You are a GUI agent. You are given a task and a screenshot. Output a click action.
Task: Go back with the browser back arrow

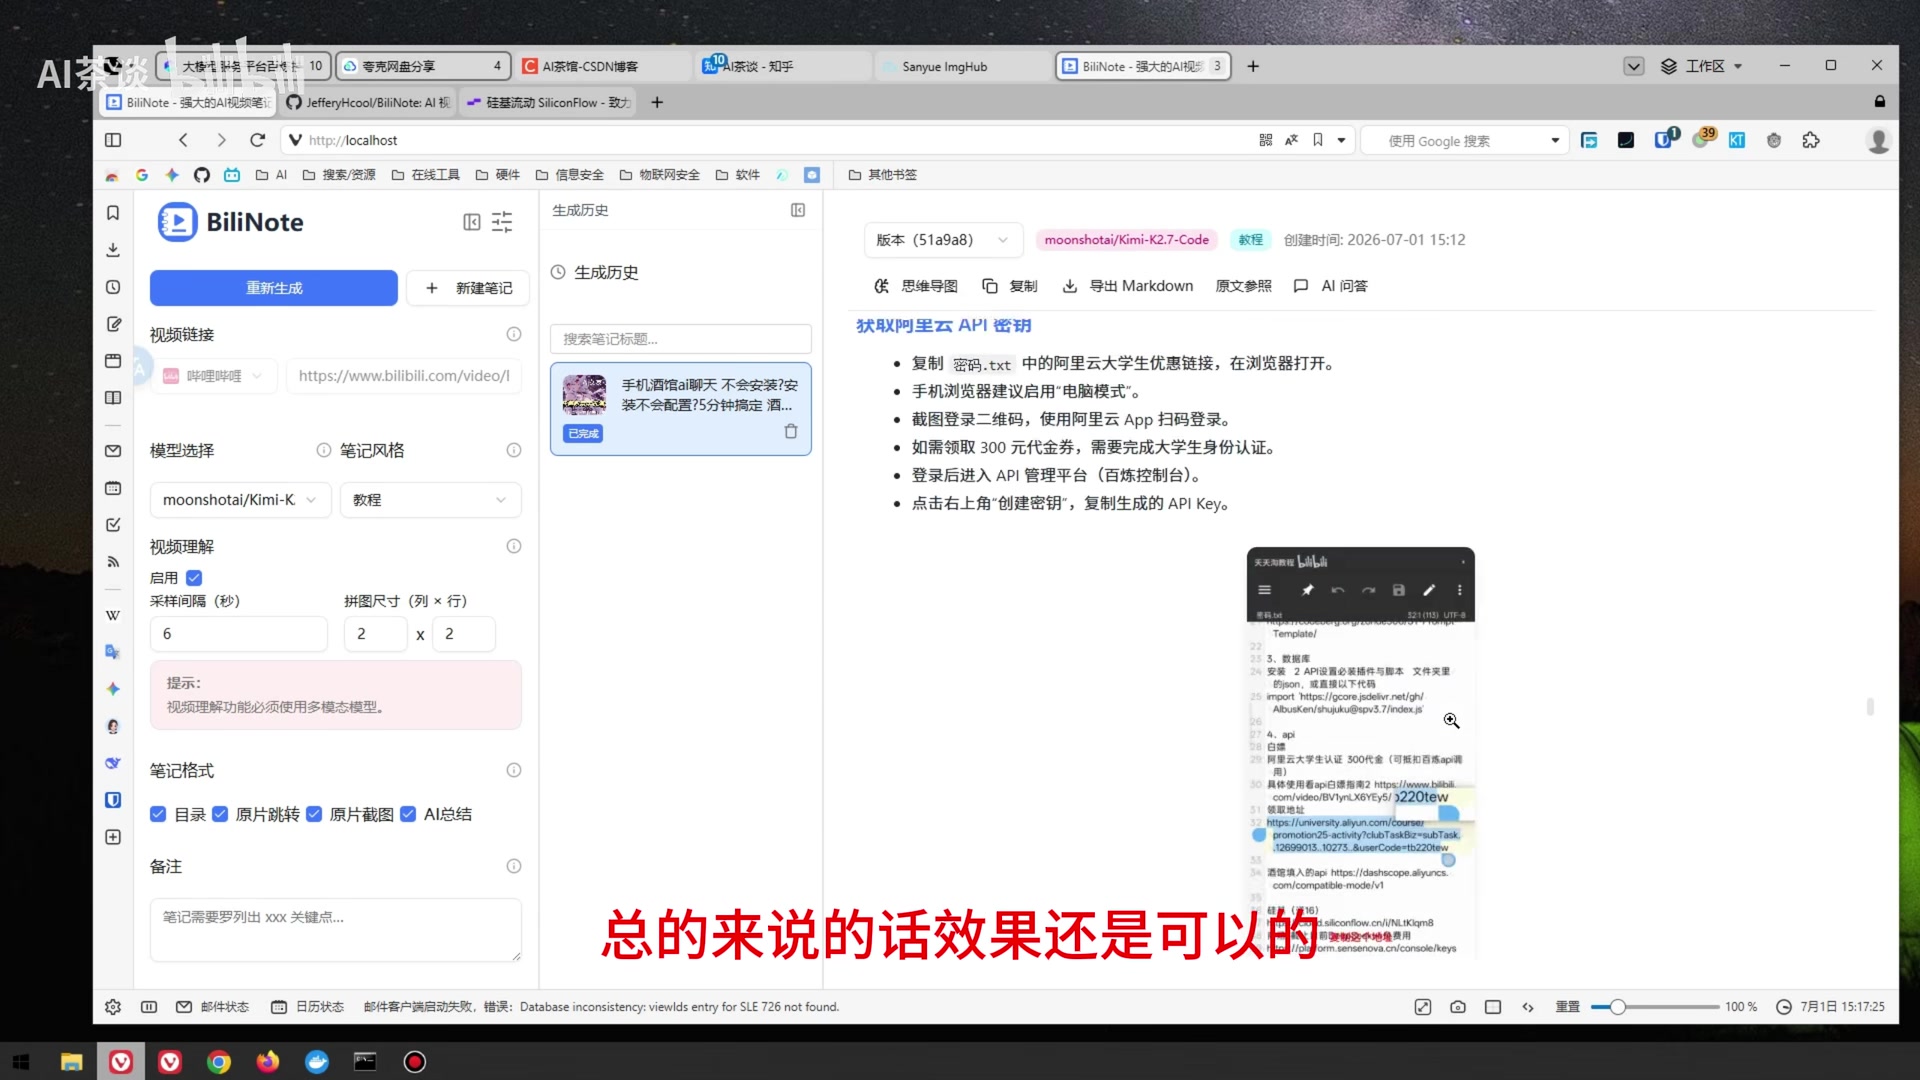click(x=183, y=140)
